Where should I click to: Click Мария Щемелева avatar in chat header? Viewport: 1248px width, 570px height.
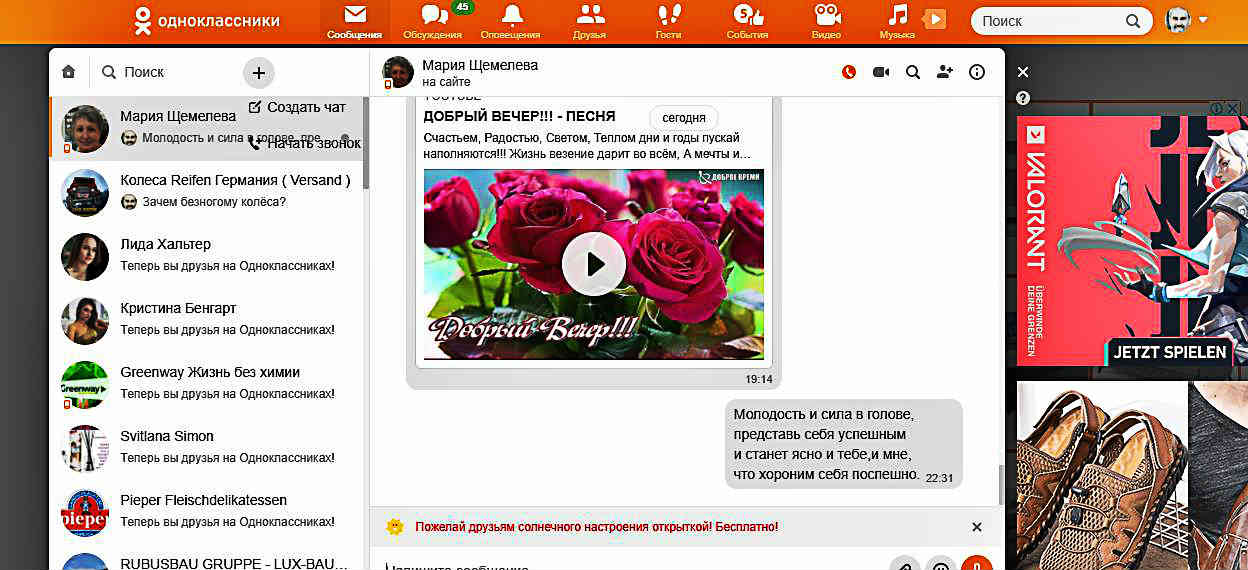click(x=398, y=72)
